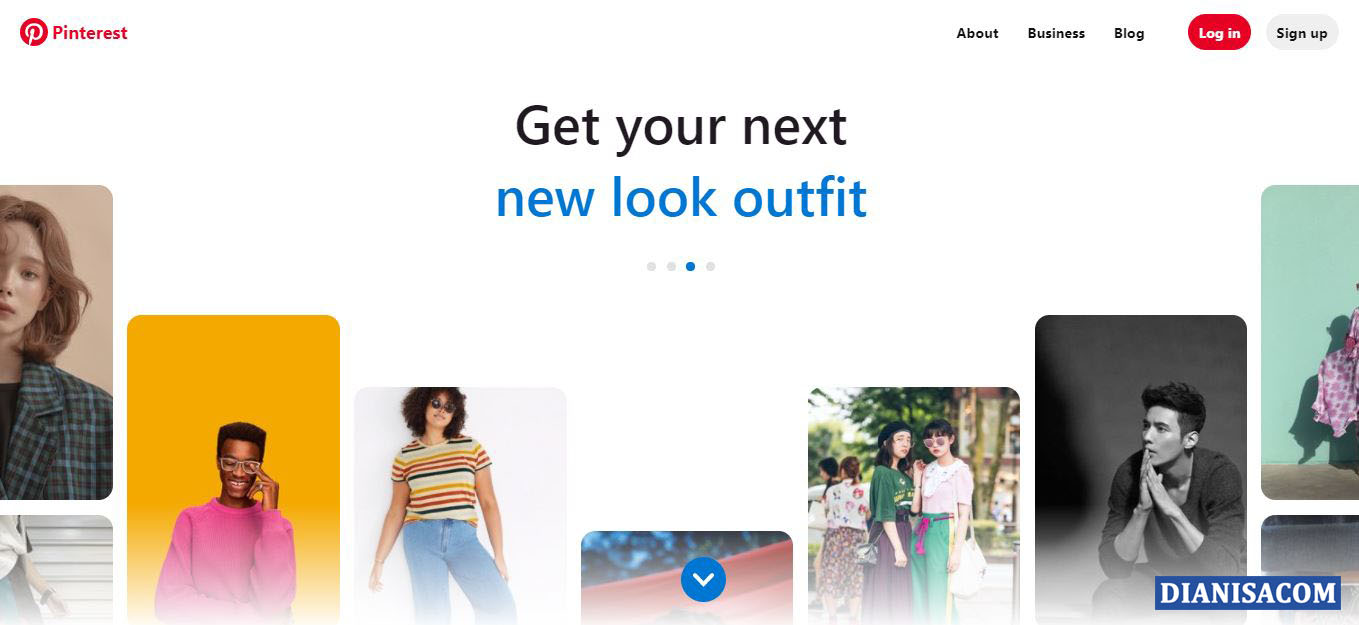Viewport: 1359px width, 625px height.
Task: Select the fourth carousel dot indicator
Action: click(710, 267)
